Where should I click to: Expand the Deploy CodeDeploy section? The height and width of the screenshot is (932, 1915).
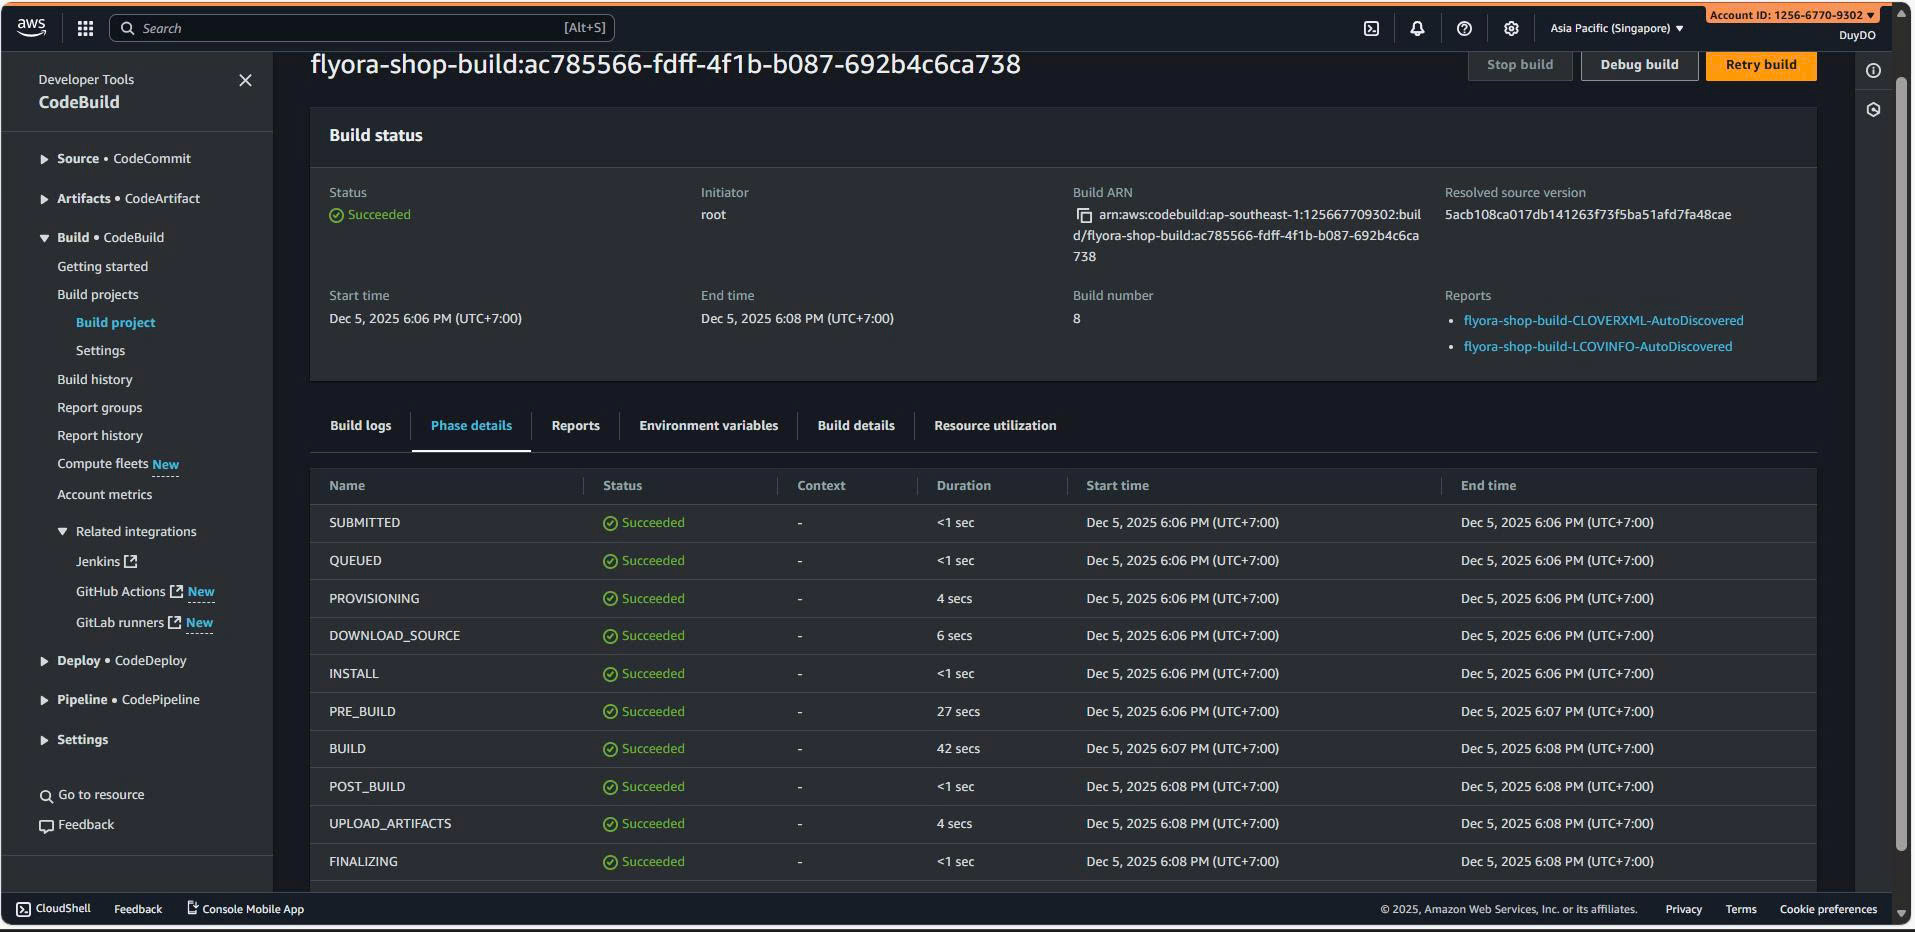pyautogui.click(x=44, y=661)
